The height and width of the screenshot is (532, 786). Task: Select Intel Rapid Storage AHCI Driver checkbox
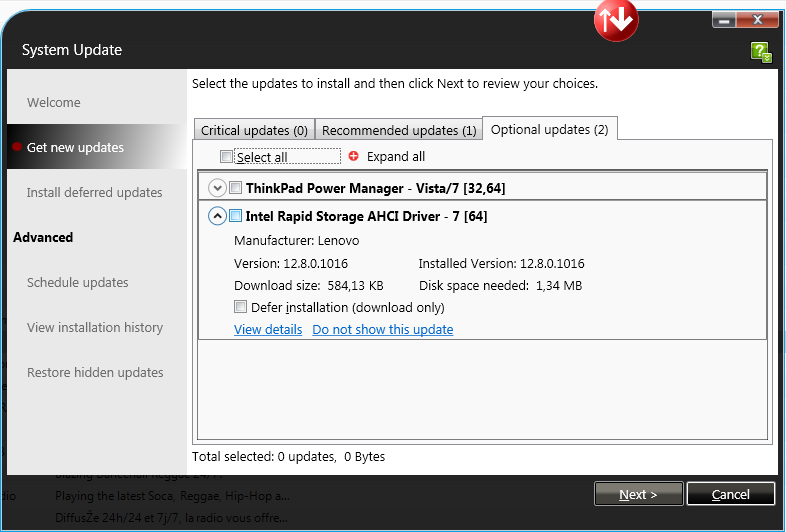tap(235, 215)
